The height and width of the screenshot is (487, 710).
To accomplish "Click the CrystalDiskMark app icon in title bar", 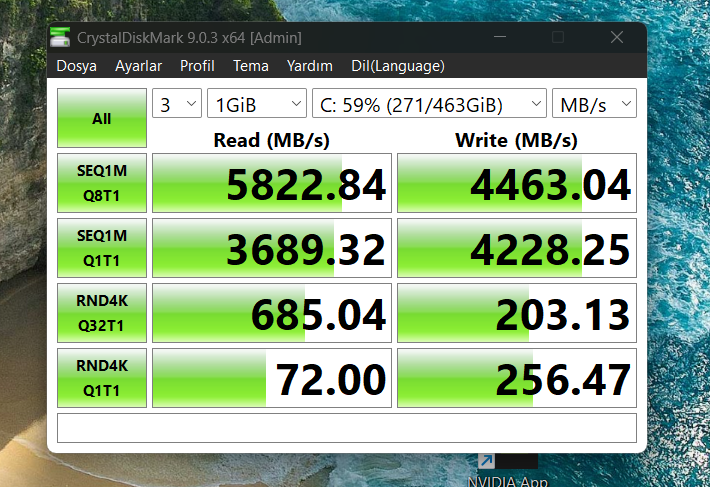I will (x=60, y=37).
